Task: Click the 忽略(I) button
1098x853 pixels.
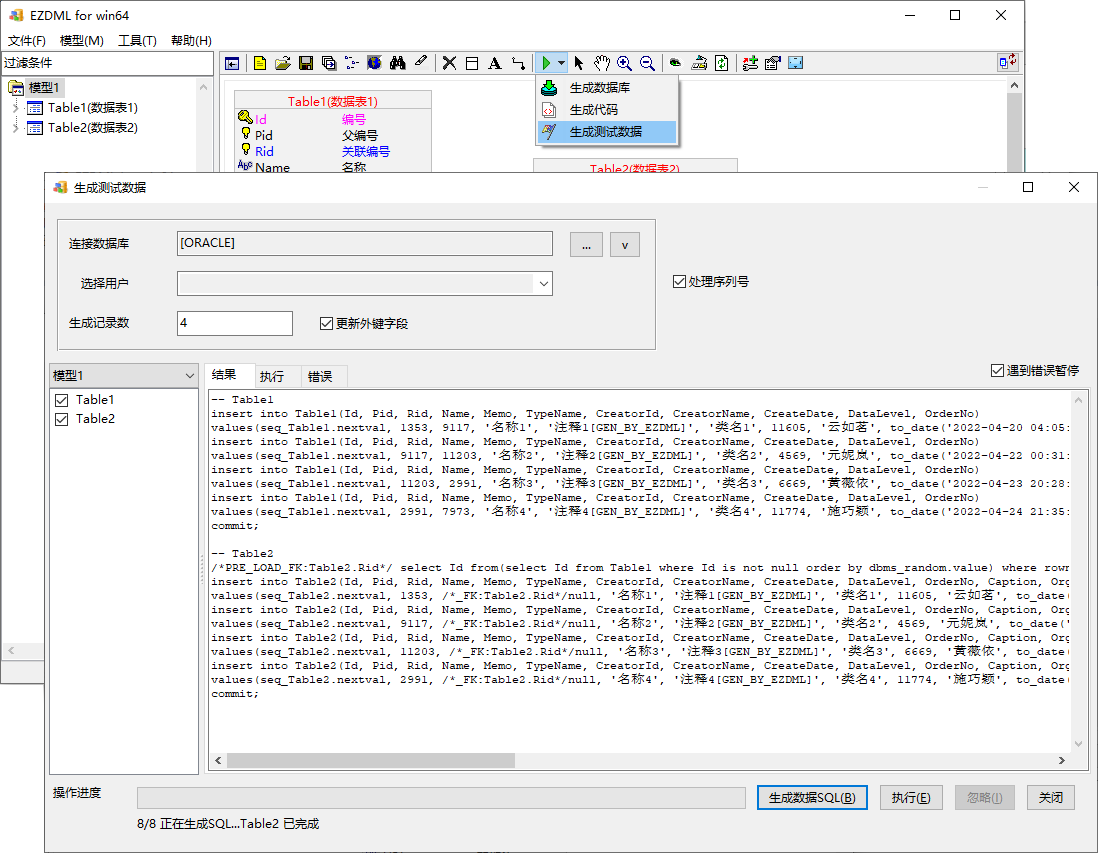Action: [x=985, y=798]
